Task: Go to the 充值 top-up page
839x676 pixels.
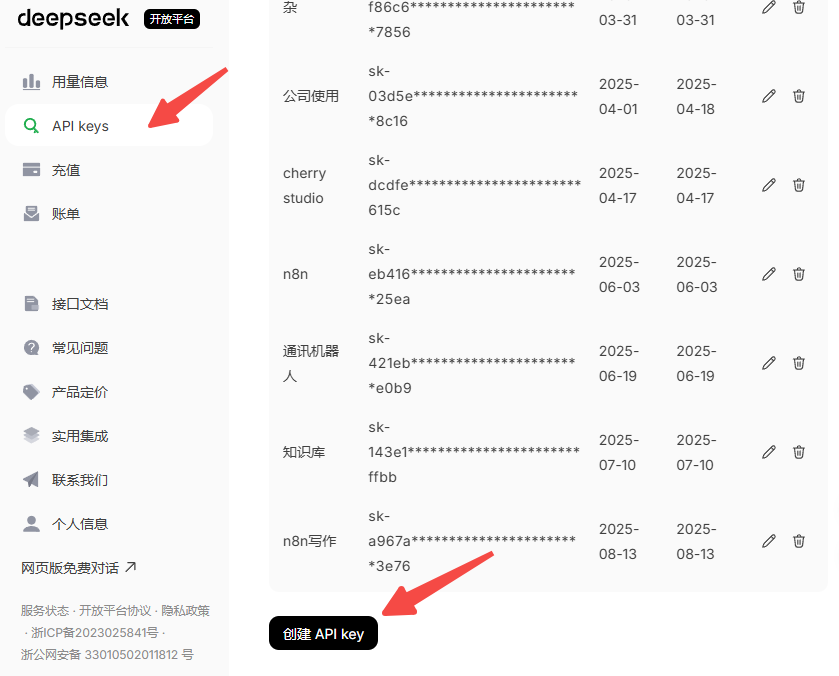Action: [x=65, y=170]
